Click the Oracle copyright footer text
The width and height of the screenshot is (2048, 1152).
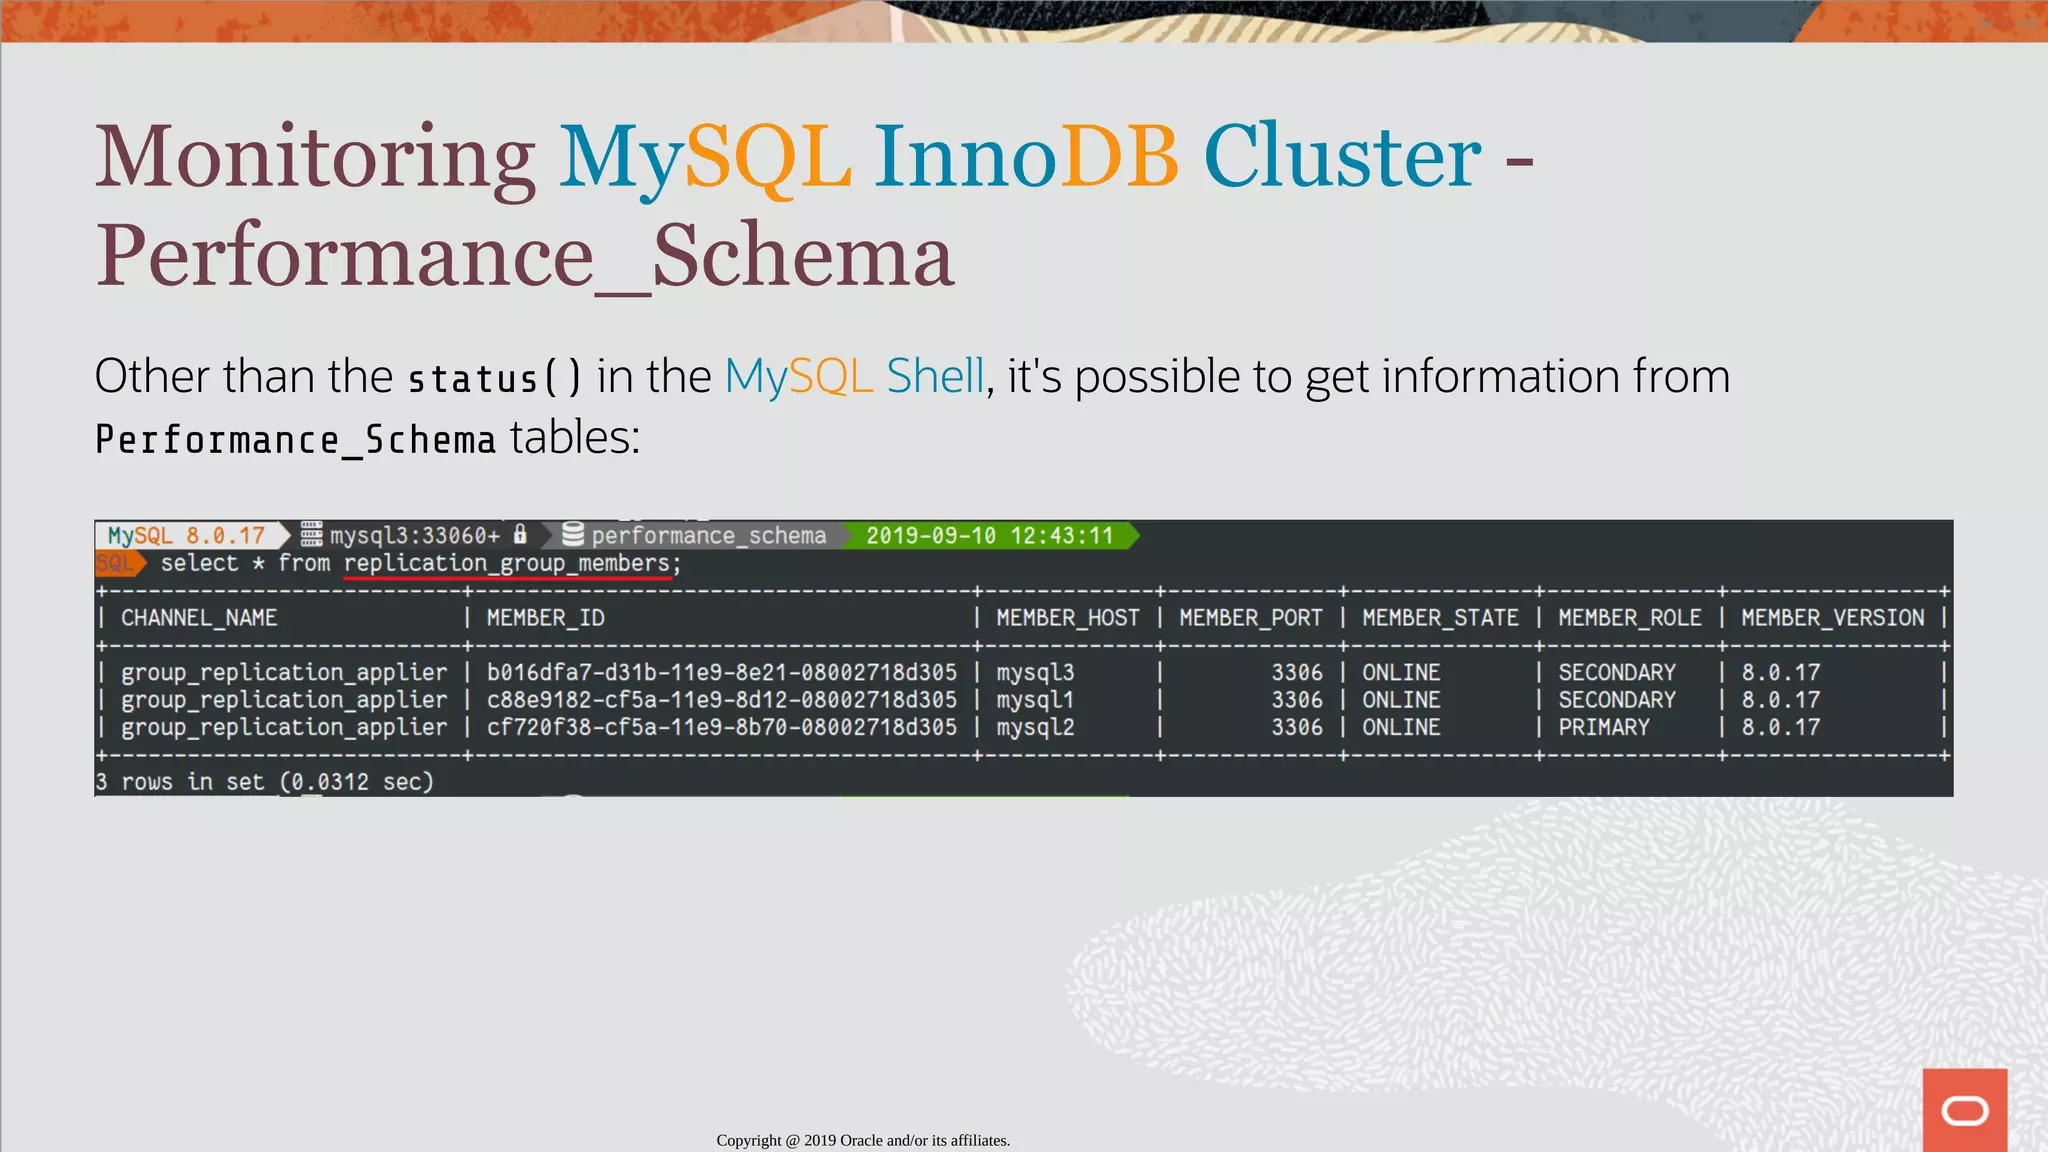(863, 1140)
